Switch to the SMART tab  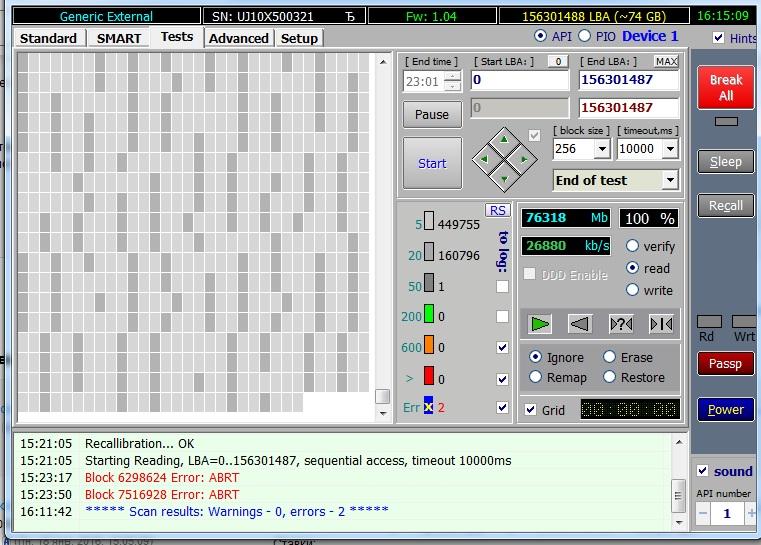(118, 38)
